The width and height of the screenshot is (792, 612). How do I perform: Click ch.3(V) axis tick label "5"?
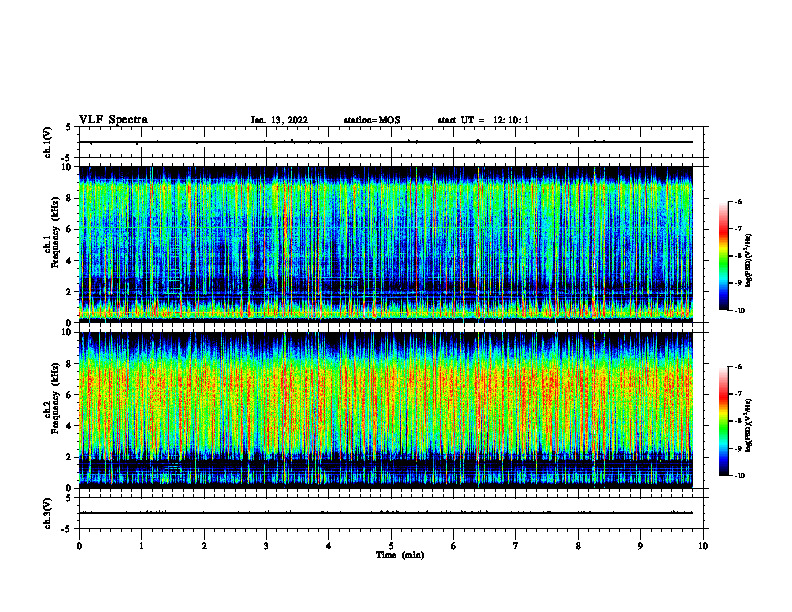[68, 498]
